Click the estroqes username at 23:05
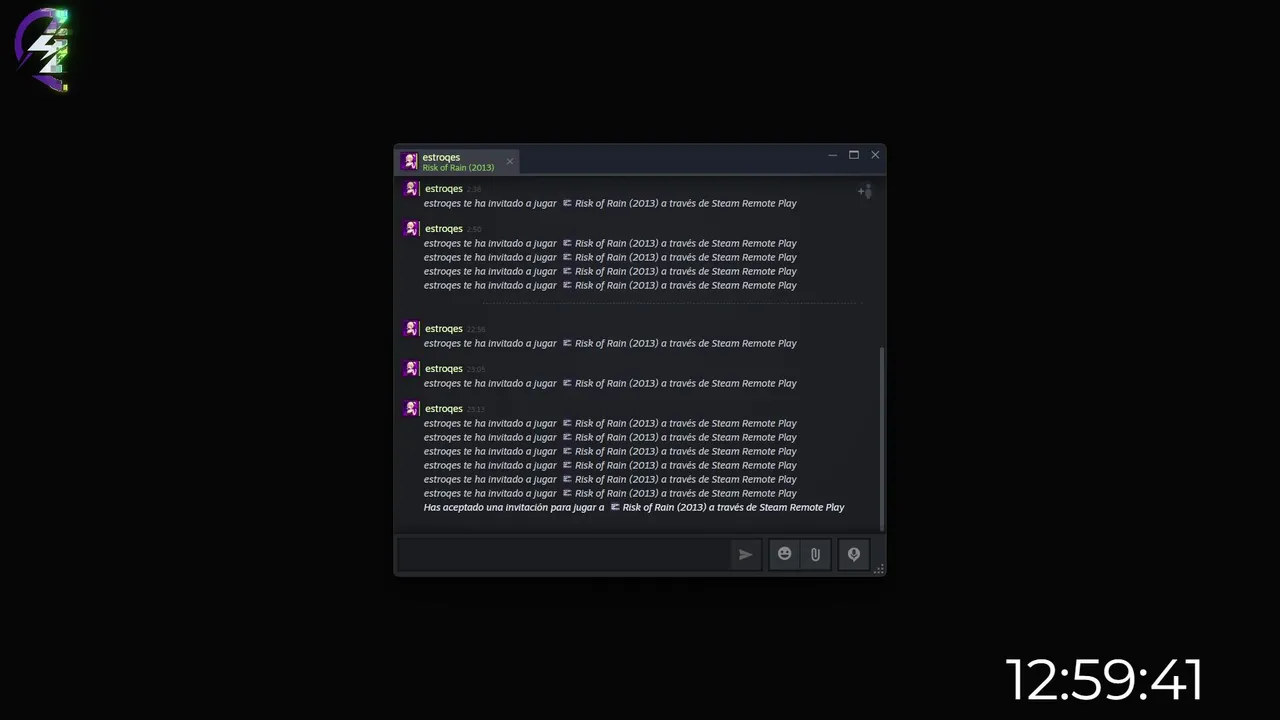 coord(443,369)
